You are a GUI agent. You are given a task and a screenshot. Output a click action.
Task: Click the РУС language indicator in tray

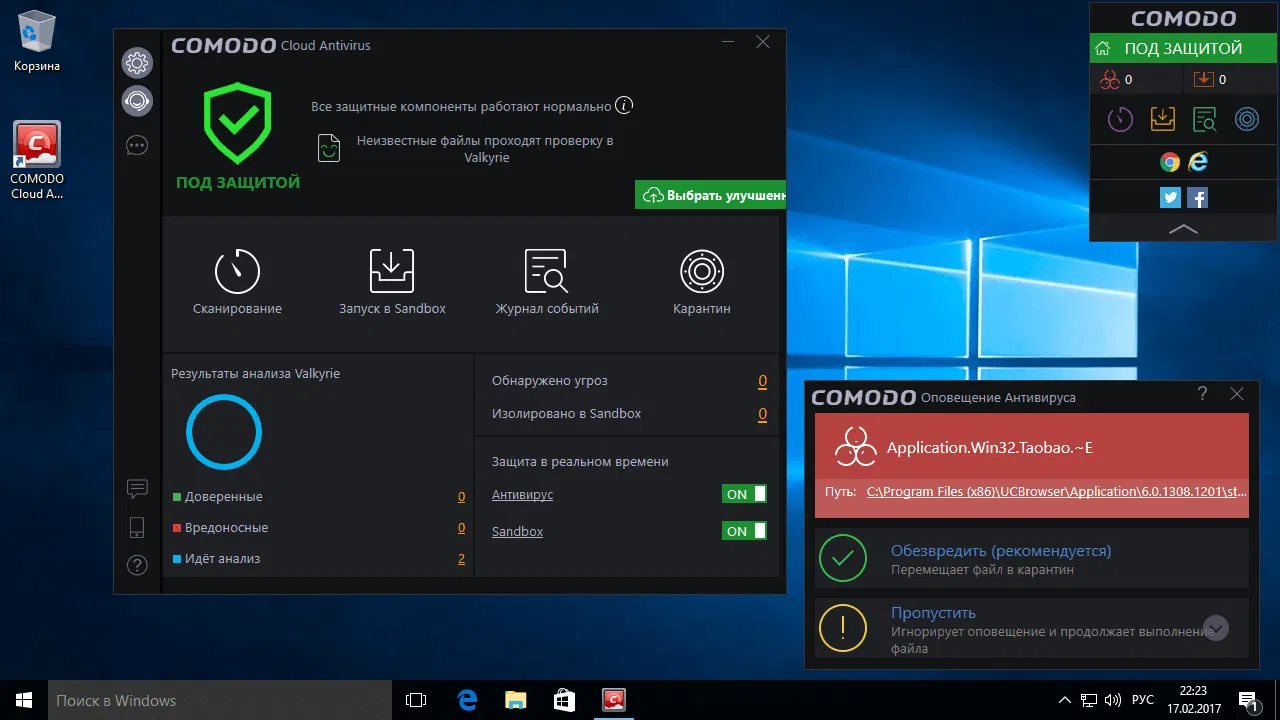[1142, 700]
